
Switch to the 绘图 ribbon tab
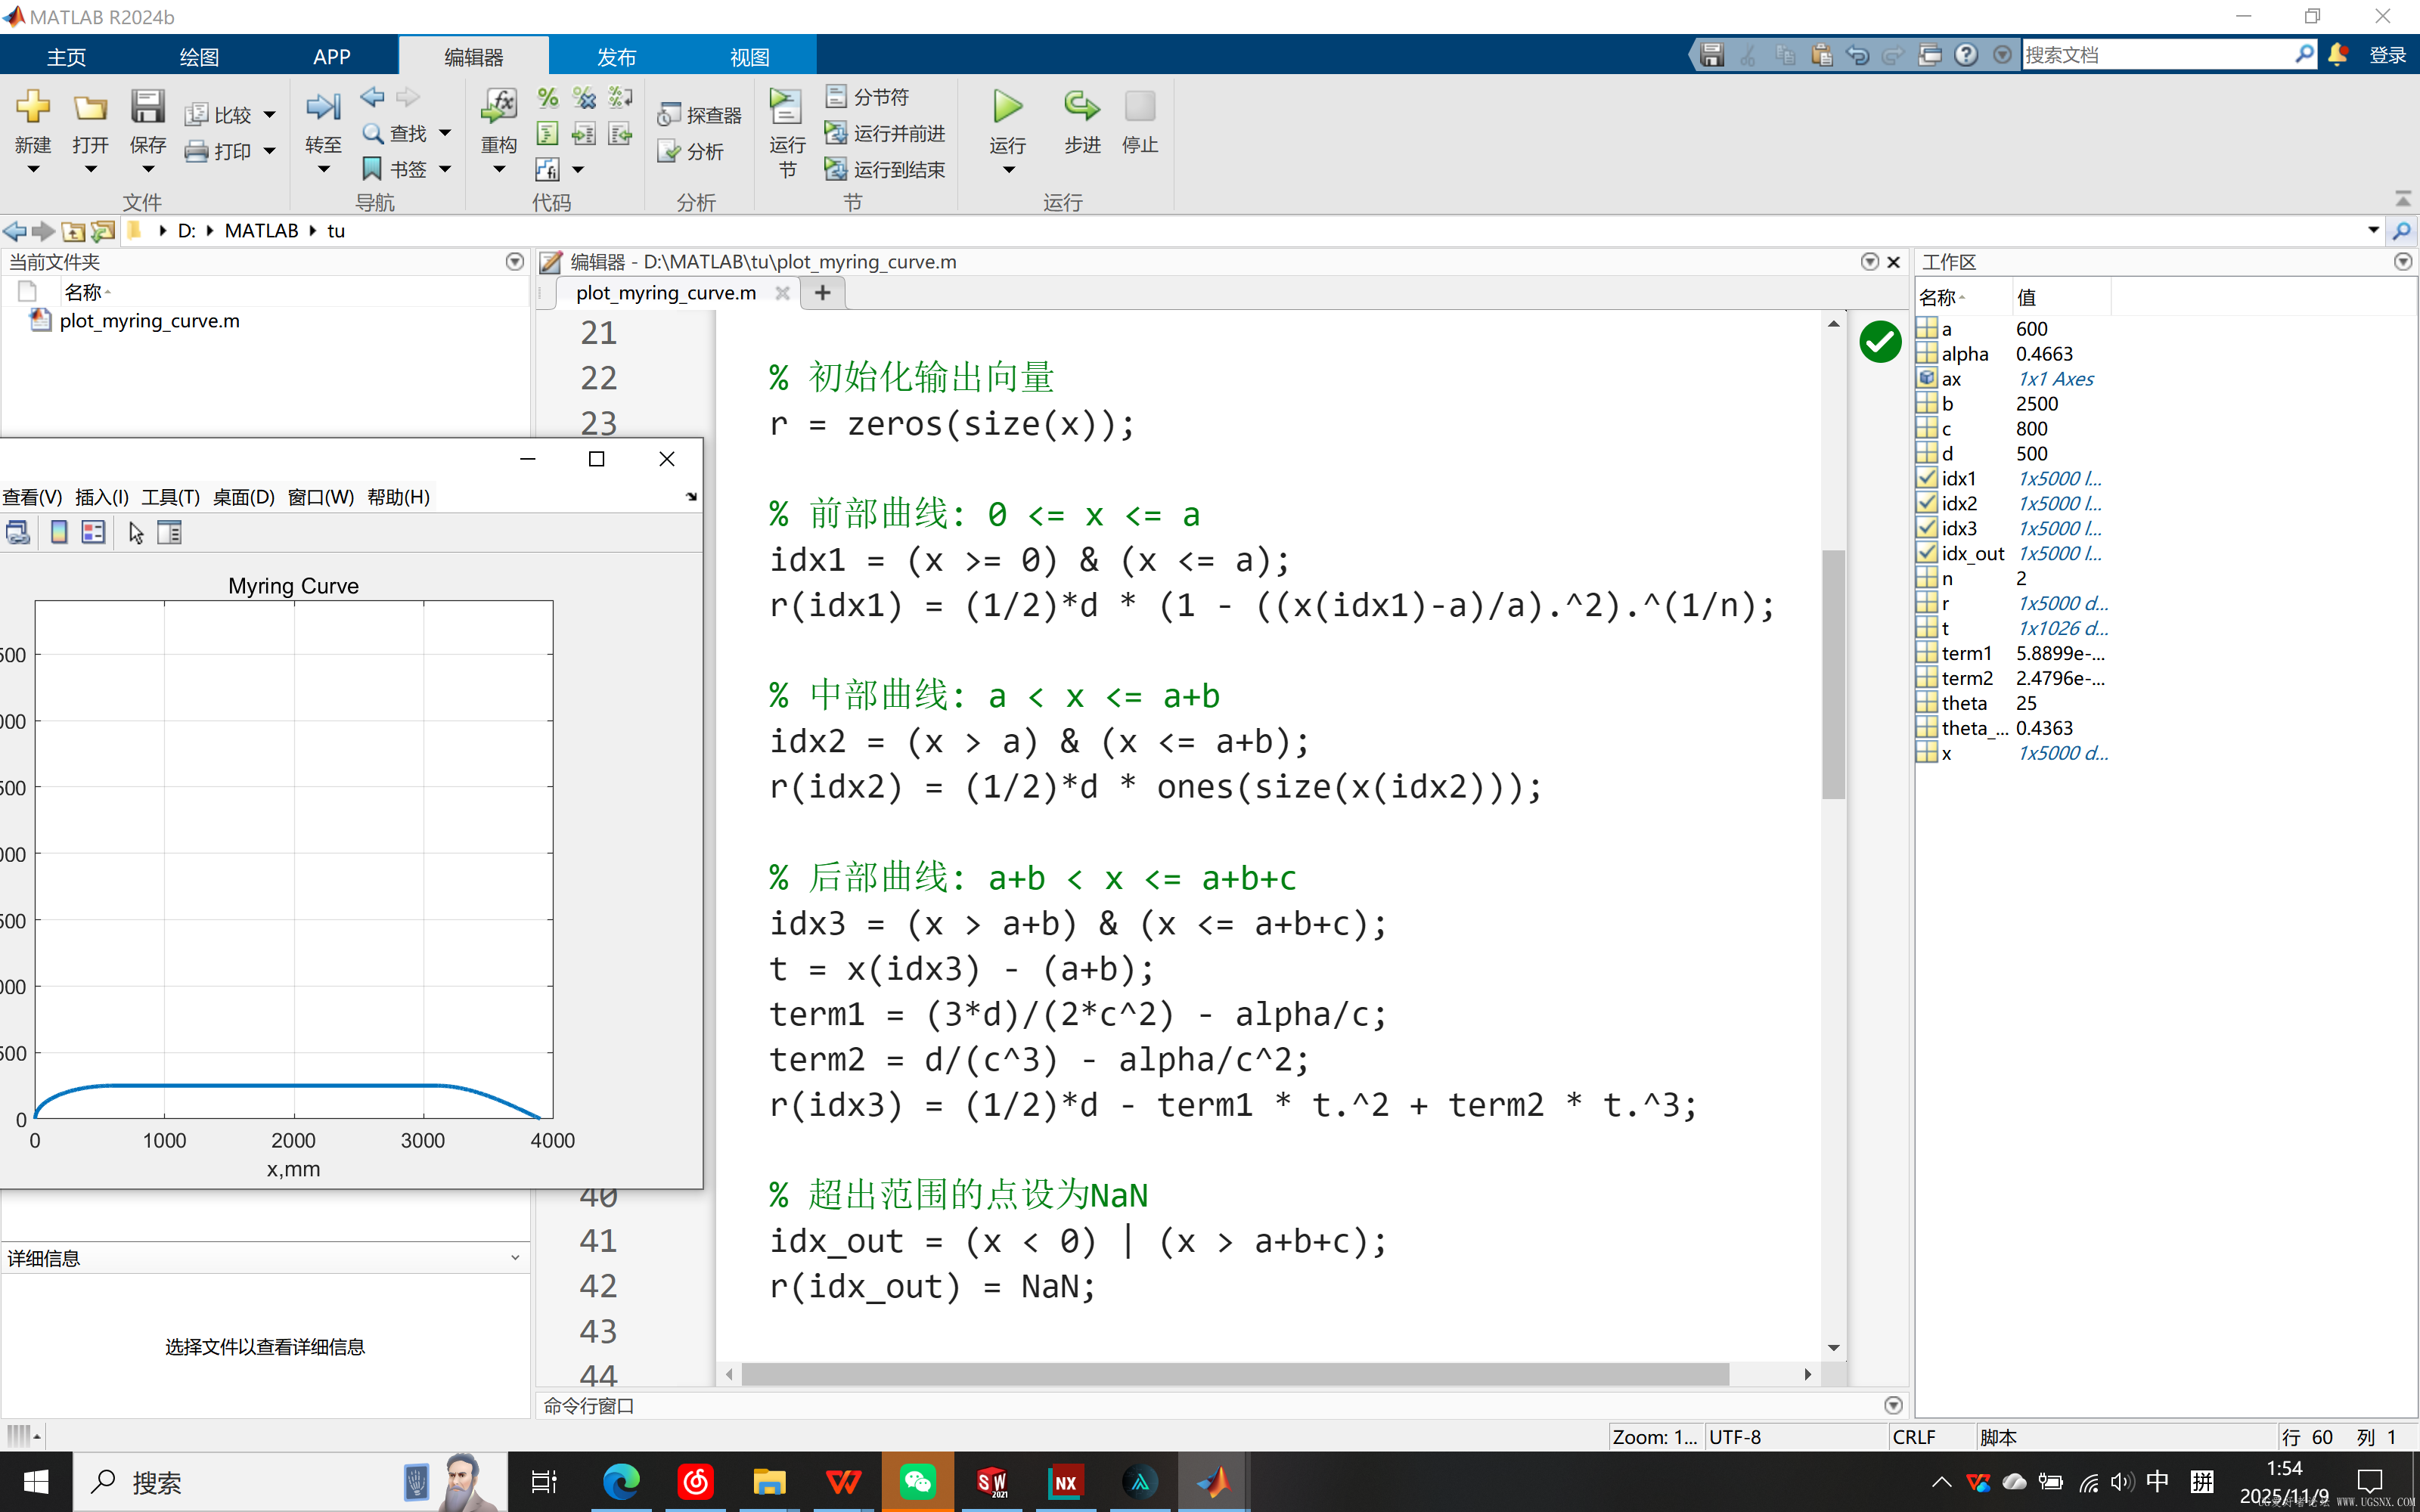pyautogui.click(x=198, y=56)
